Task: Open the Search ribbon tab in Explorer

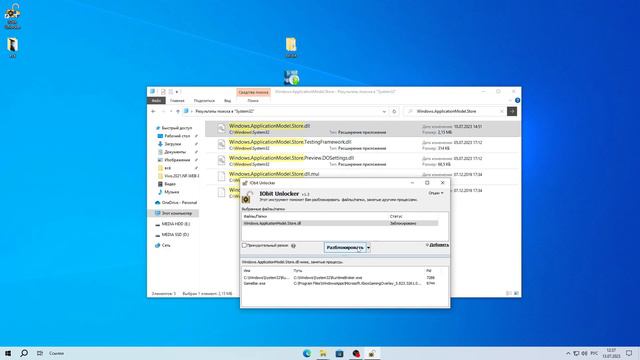Action: pyautogui.click(x=253, y=100)
